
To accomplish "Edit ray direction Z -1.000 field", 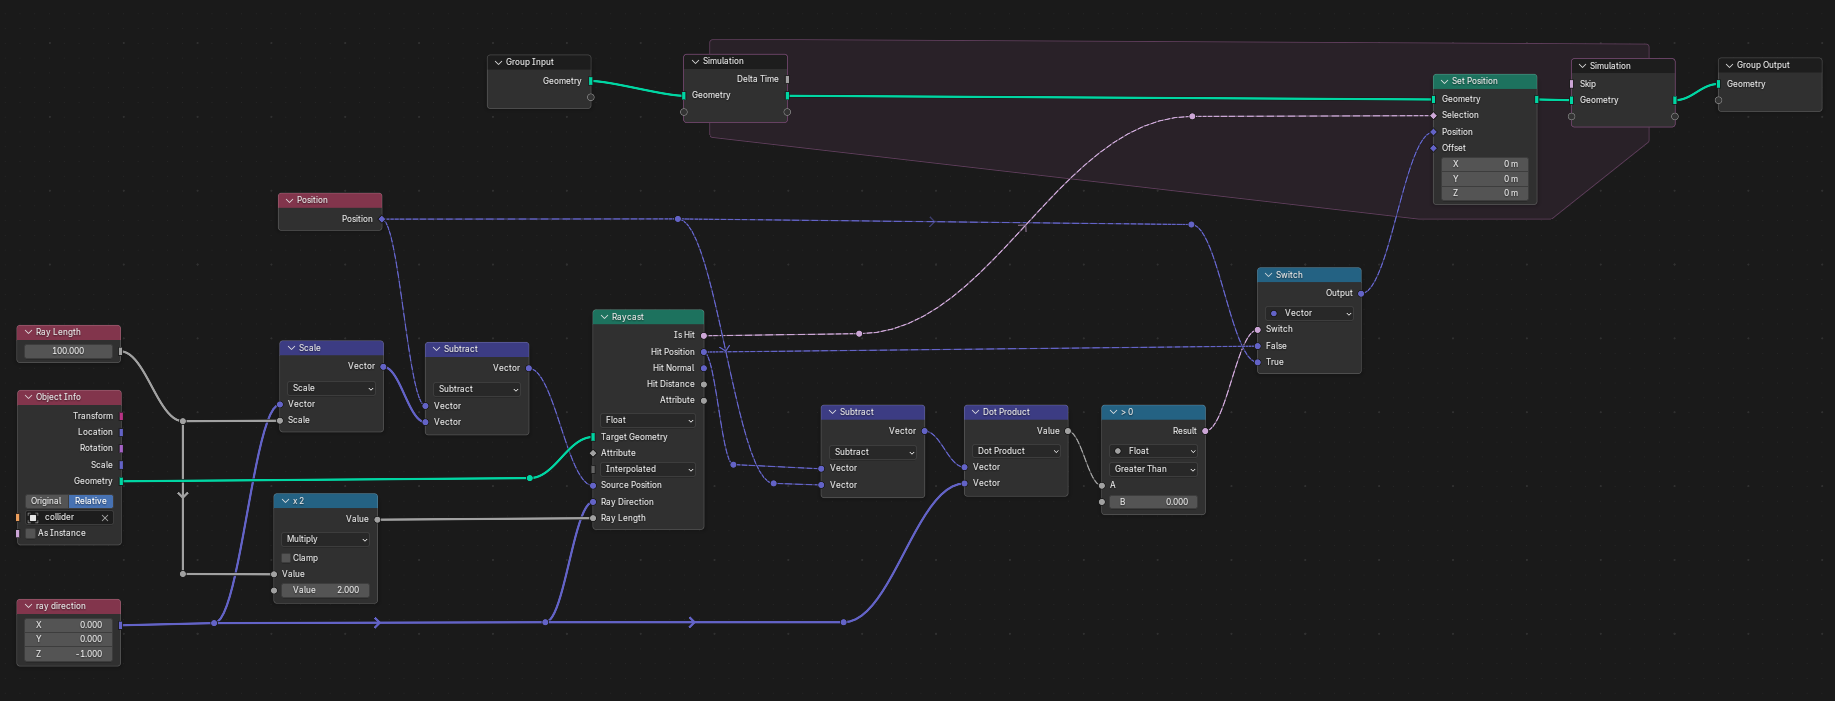I will [x=68, y=654].
